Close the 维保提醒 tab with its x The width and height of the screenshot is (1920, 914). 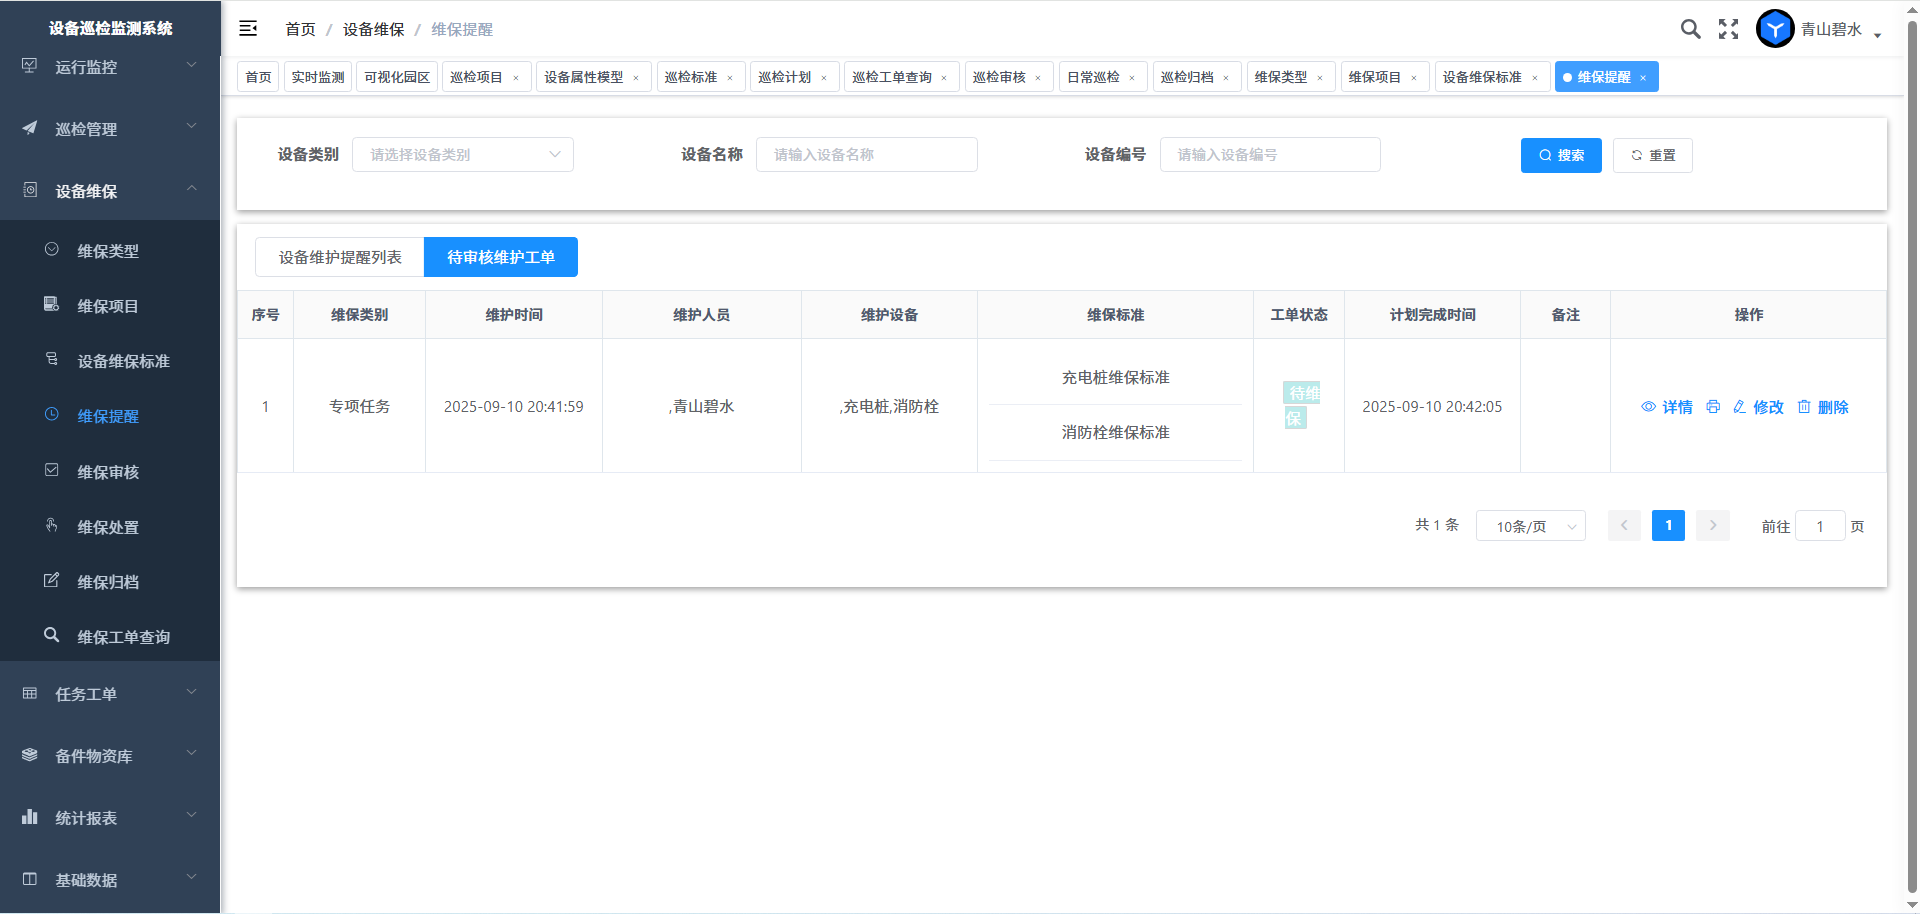pyautogui.click(x=1643, y=78)
